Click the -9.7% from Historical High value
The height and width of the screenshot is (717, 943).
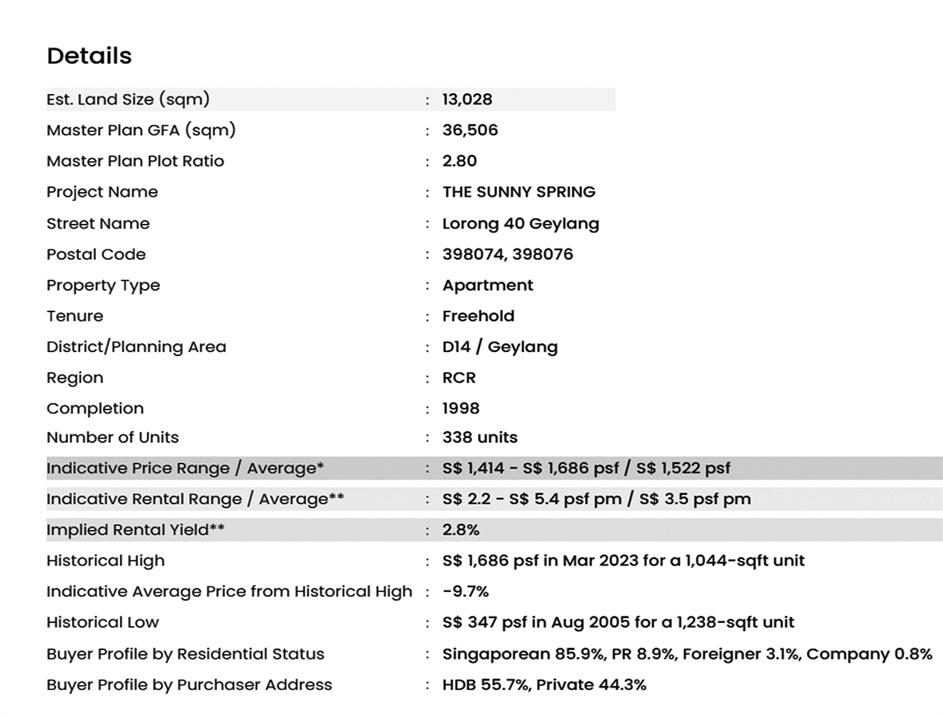(465, 592)
